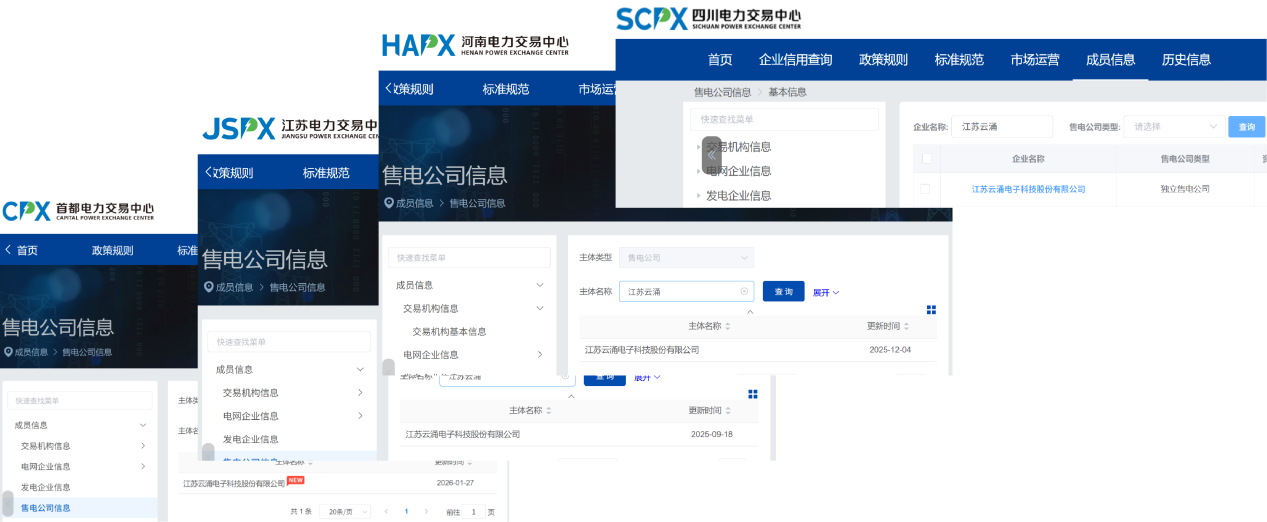
Task: Click the sort icon on 主体名称 header in Henan table
Action: click(727, 326)
